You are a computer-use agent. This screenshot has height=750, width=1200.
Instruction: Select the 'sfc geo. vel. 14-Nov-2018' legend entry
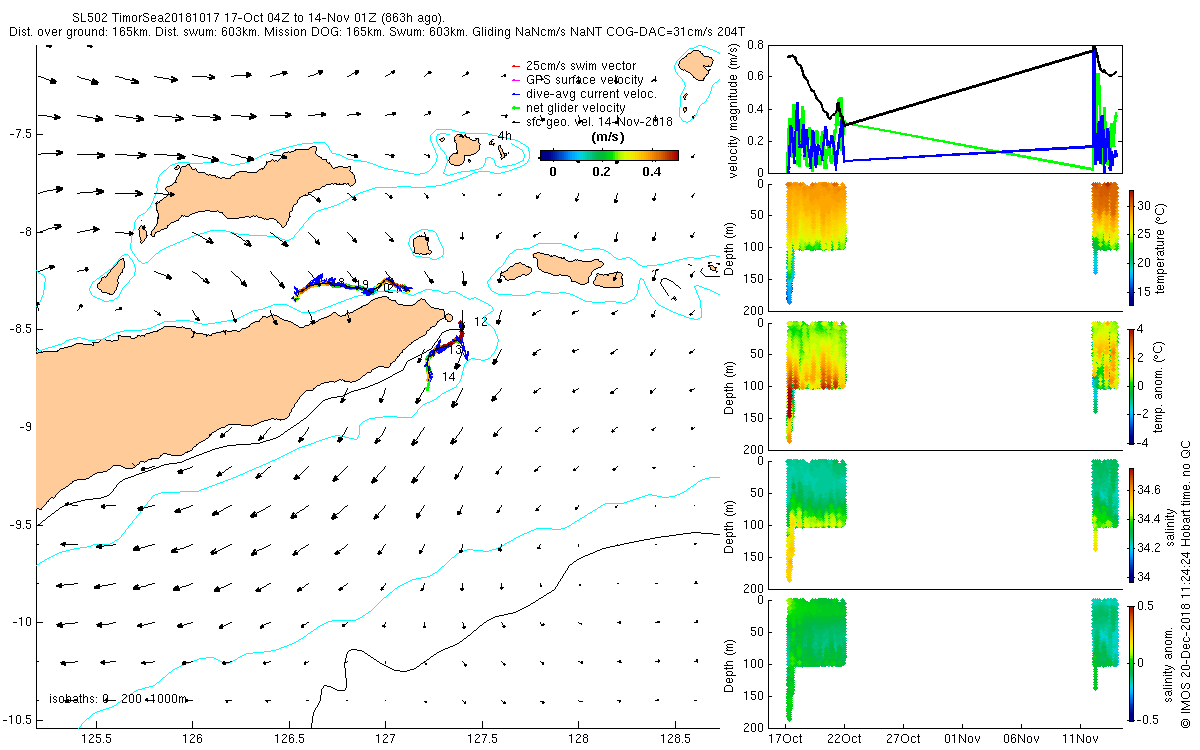coord(592,121)
